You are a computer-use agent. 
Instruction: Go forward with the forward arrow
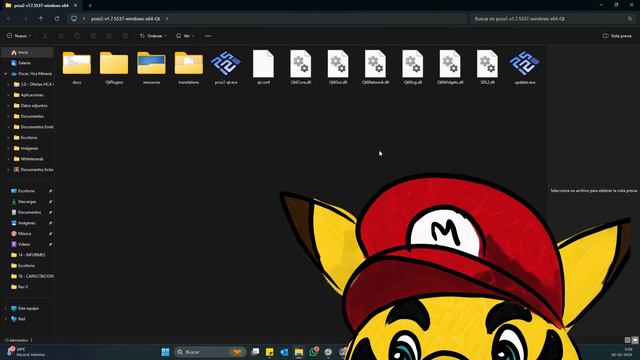25,19
